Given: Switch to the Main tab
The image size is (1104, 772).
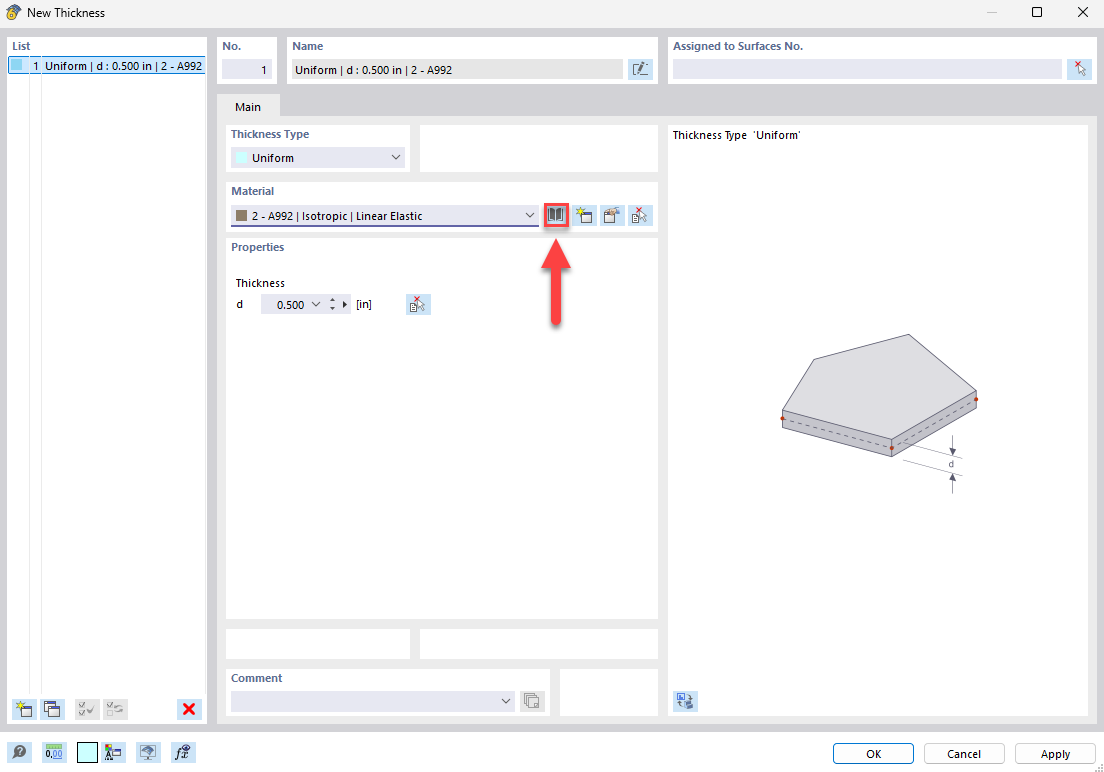Looking at the screenshot, I should click(247, 106).
